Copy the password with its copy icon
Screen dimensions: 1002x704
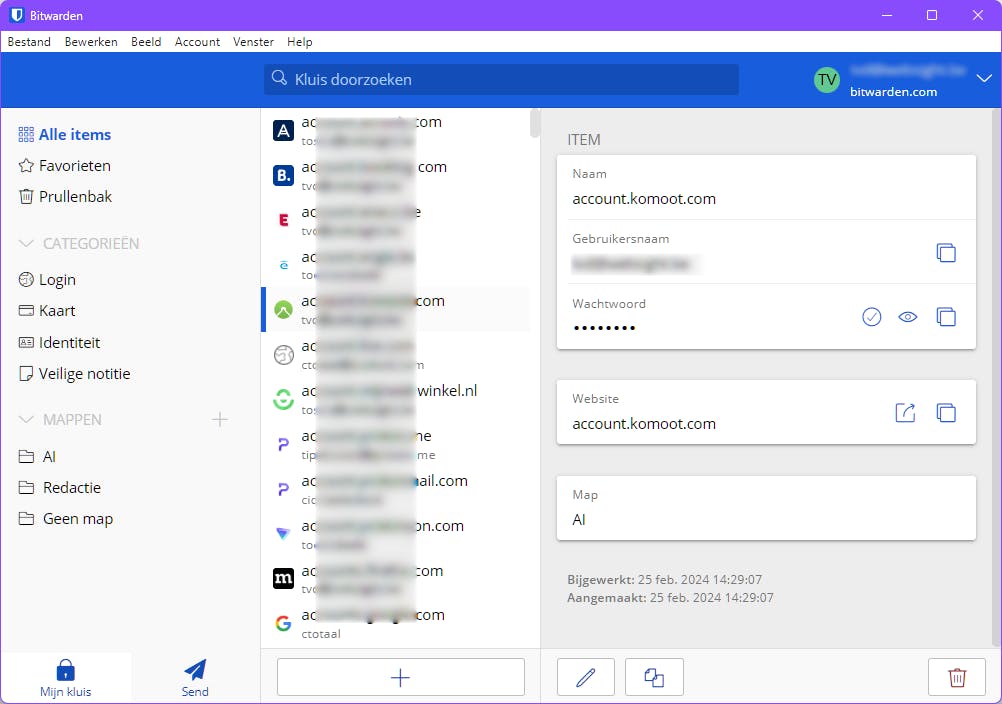(946, 317)
